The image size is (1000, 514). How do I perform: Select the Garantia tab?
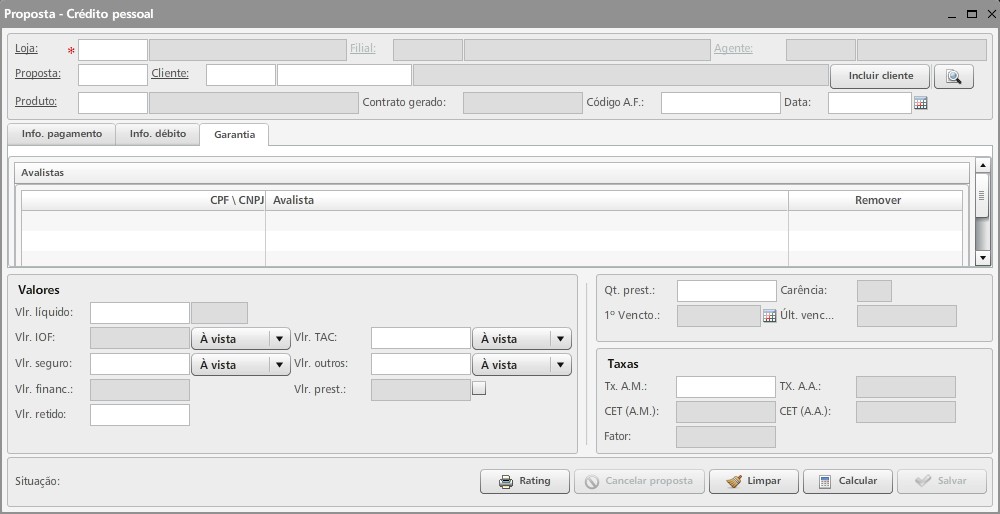[234, 135]
